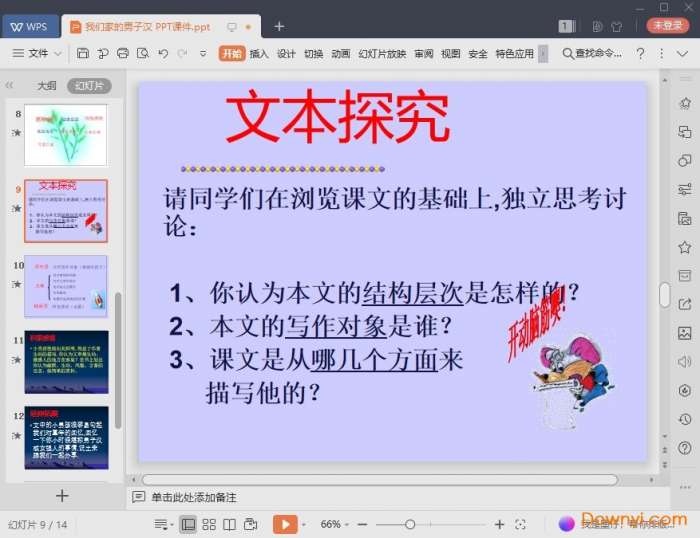The width and height of the screenshot is (700, 538).
Task: Open the 66% zoom level dropdown
Action: (334, 524)
